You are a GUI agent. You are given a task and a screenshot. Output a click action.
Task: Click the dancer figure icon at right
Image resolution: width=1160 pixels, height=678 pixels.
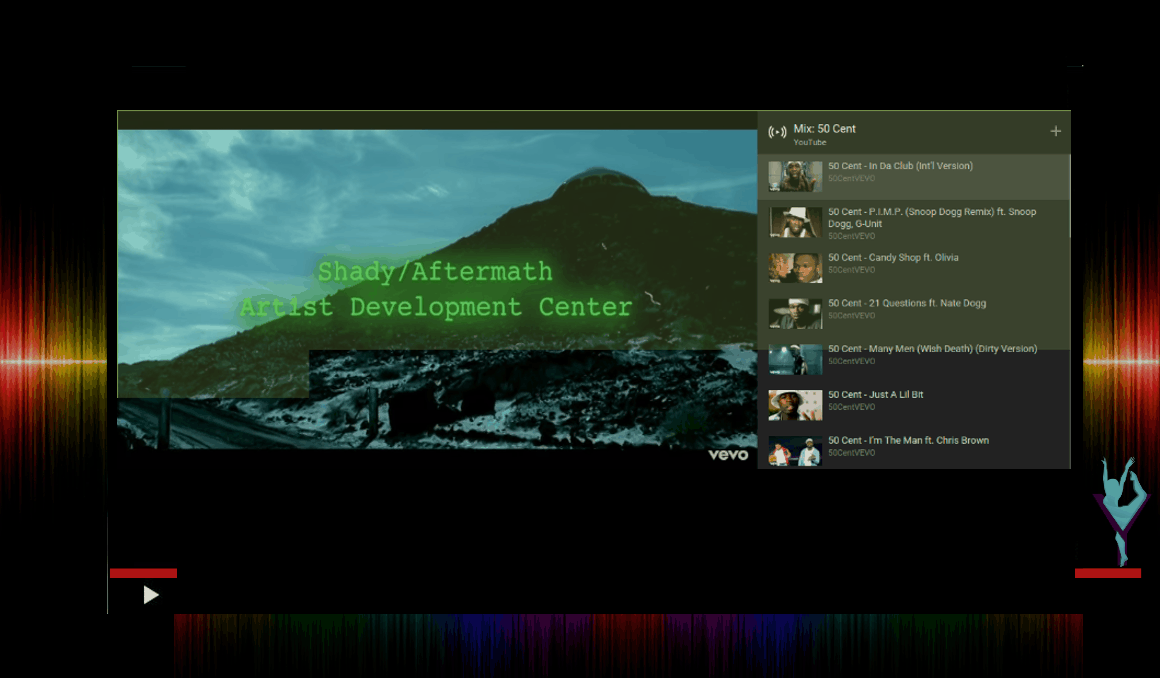click(1122, 511)
